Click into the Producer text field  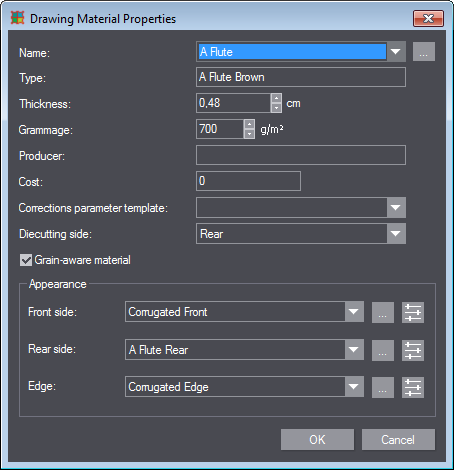click(301, 155)
